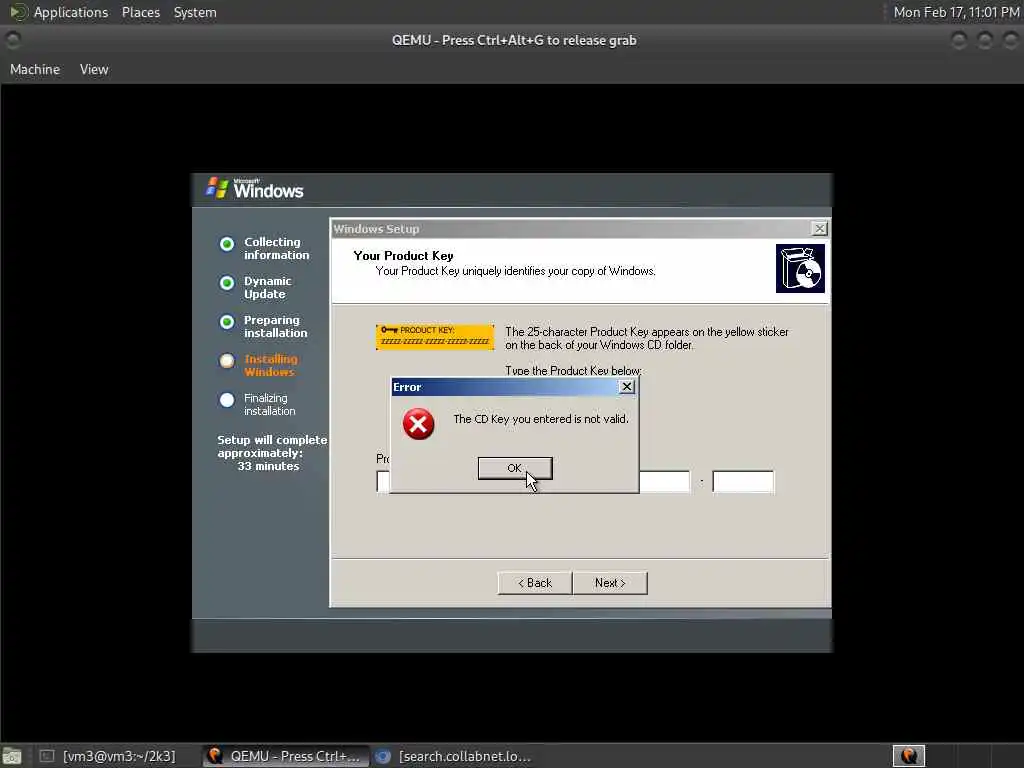Click the Applications menu logo icon
This screenshot has width=1024, height=768.
18,12
